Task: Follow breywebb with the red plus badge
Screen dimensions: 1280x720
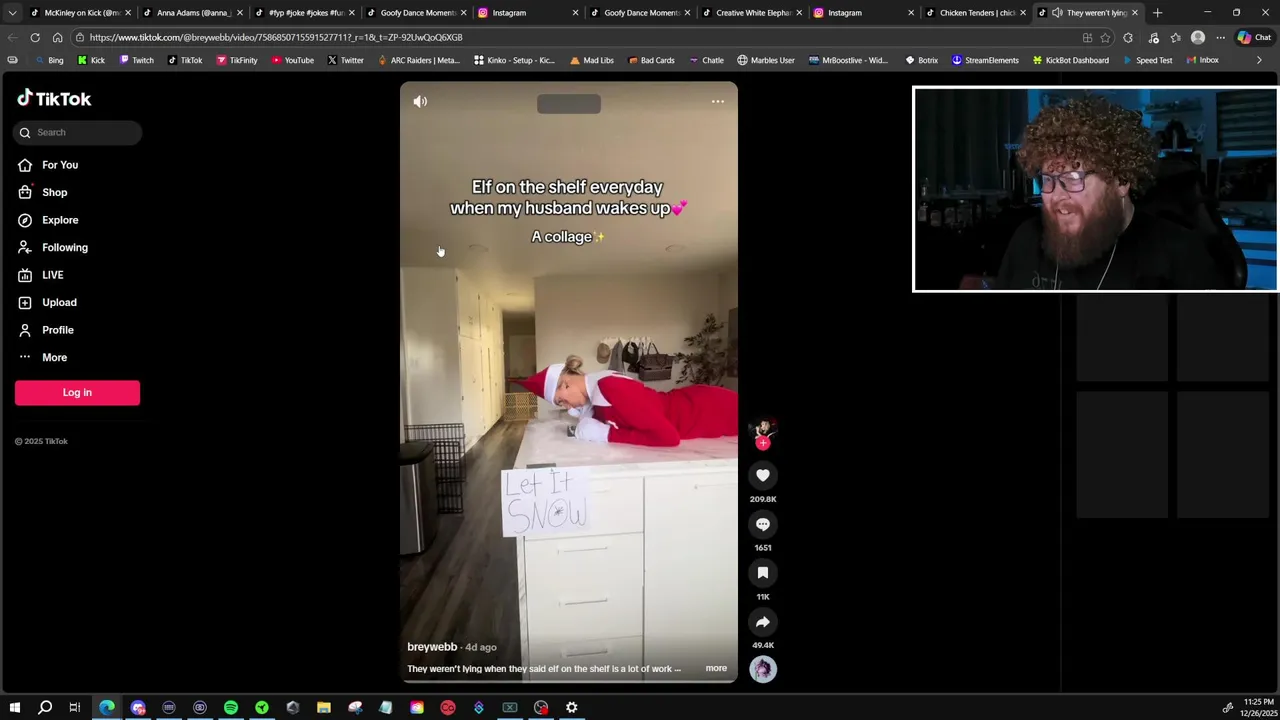Action: tap(763, 443)
